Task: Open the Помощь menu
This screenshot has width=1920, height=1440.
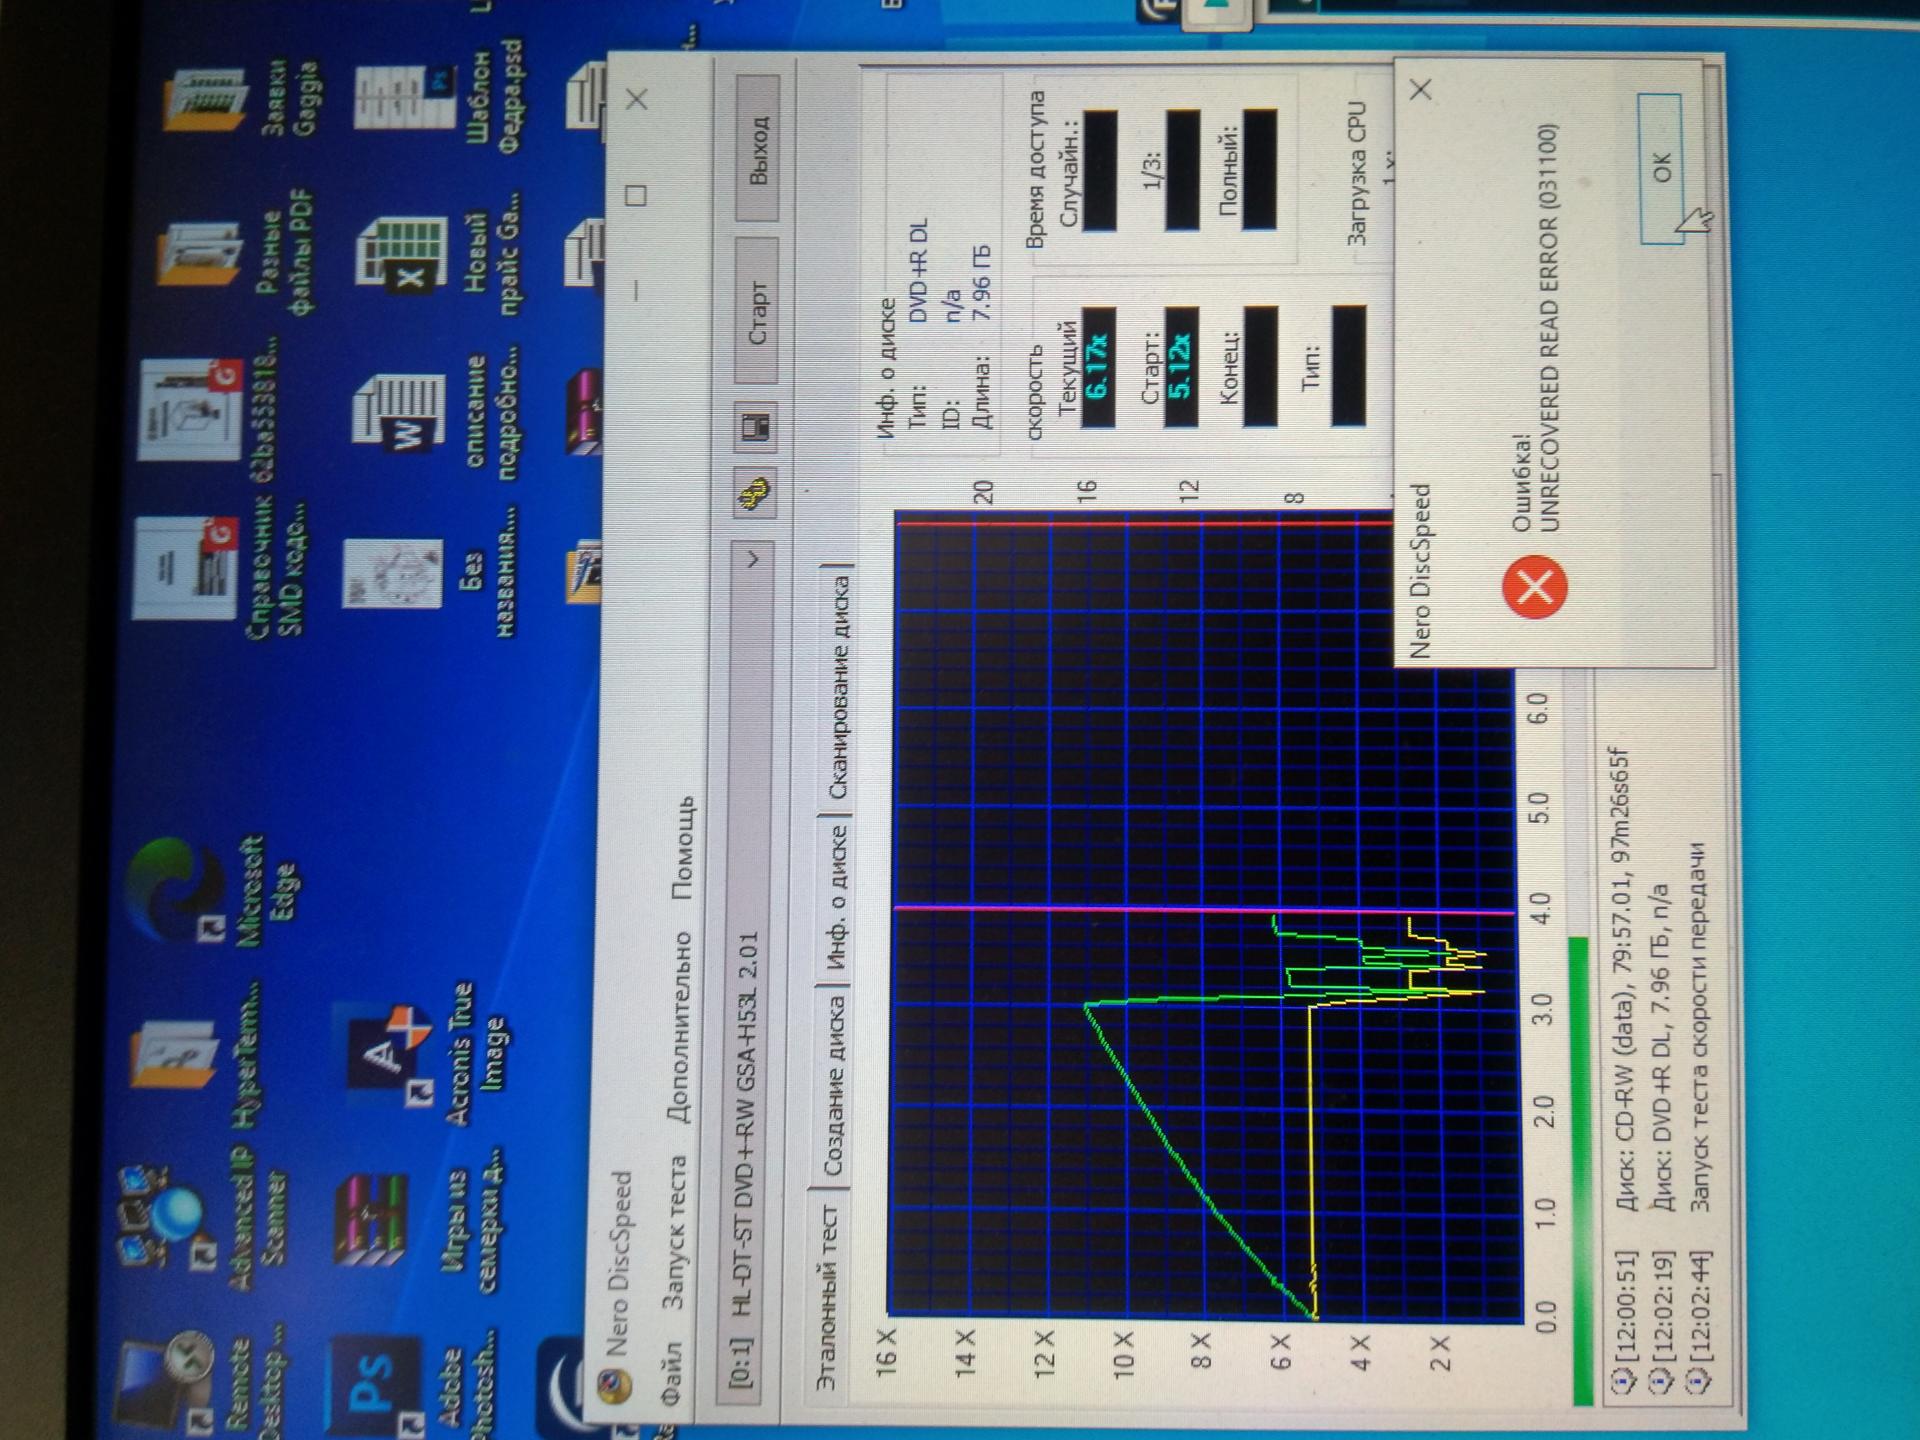Action: [683, 848]
